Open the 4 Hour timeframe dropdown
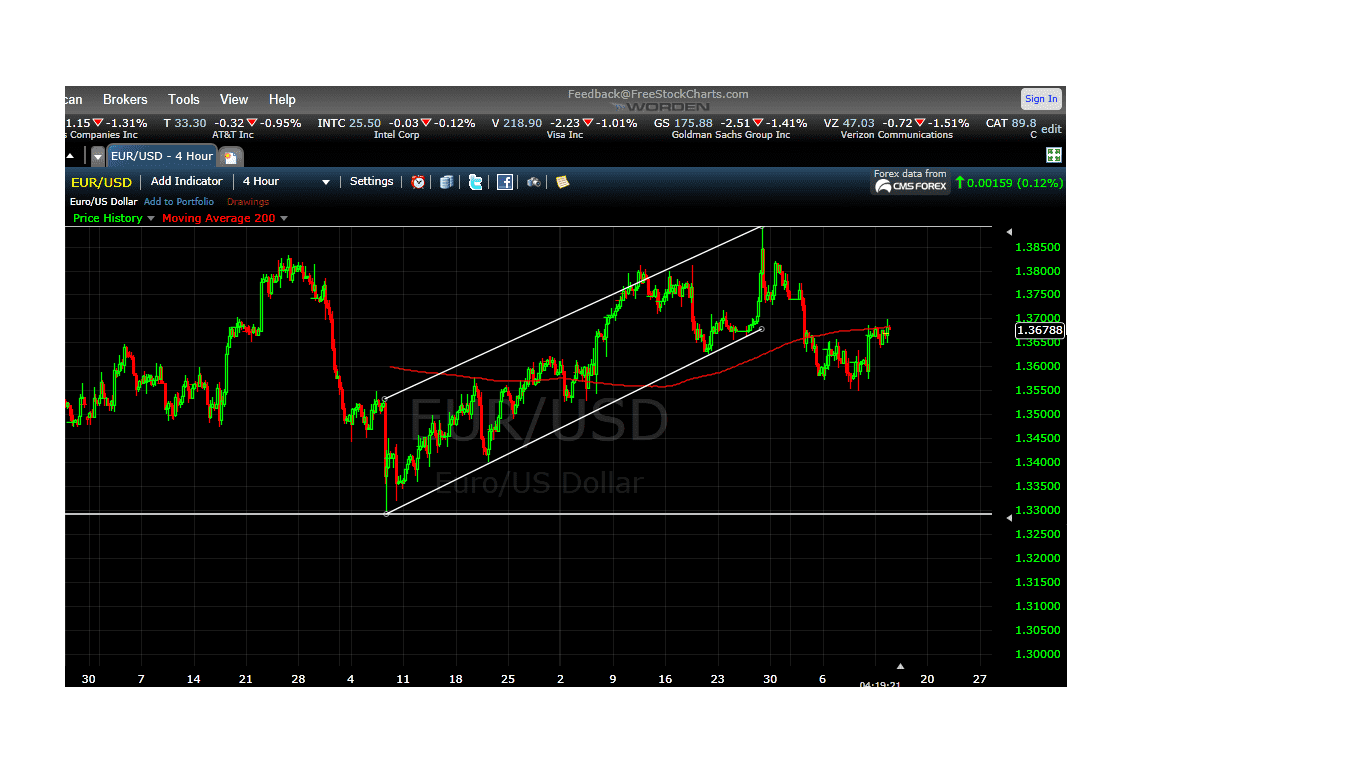1366x768 pixels. tap(324, 181)
